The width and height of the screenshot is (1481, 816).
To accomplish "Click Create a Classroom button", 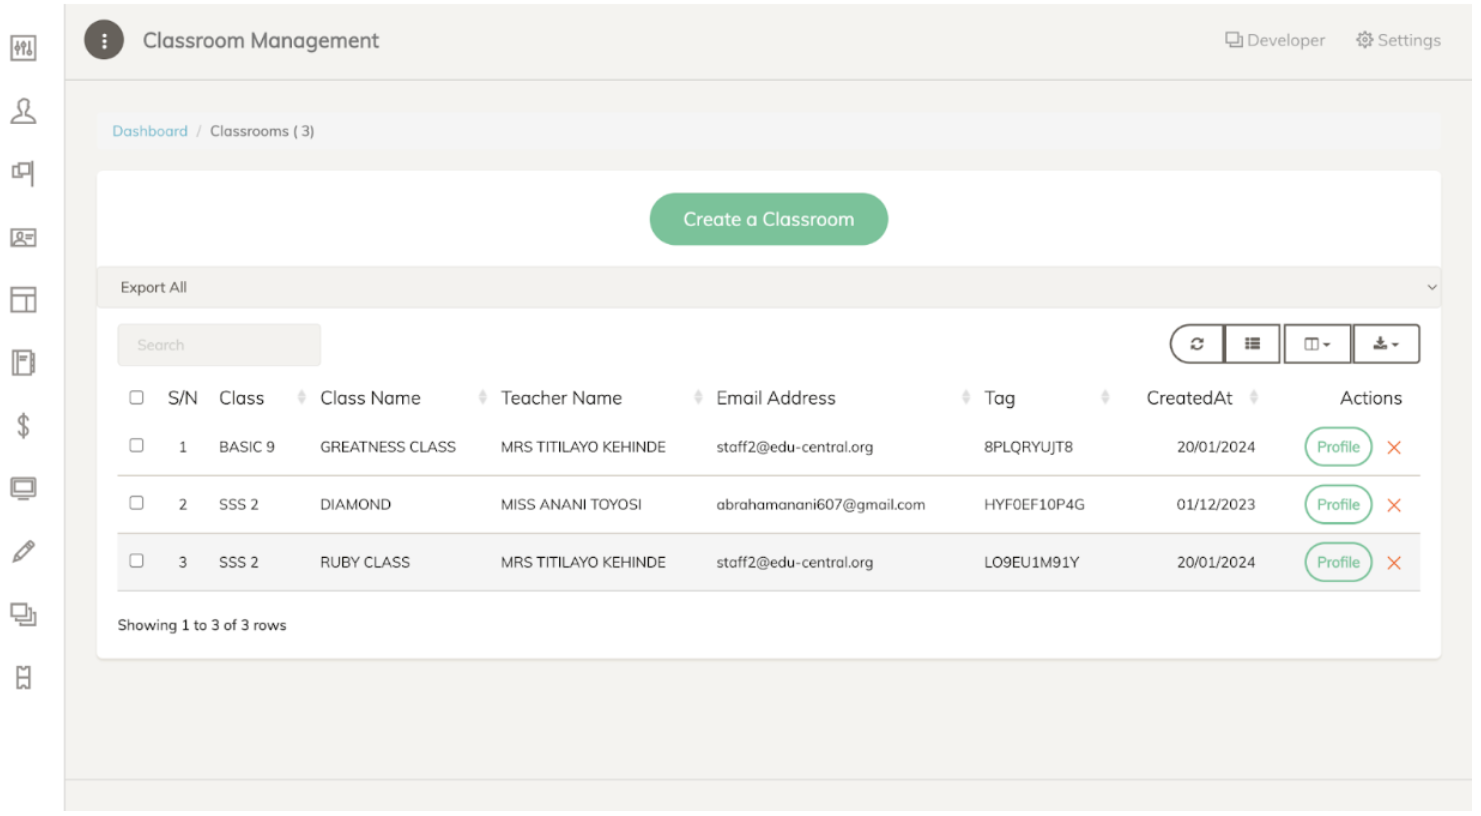I will tap(768, 219).
